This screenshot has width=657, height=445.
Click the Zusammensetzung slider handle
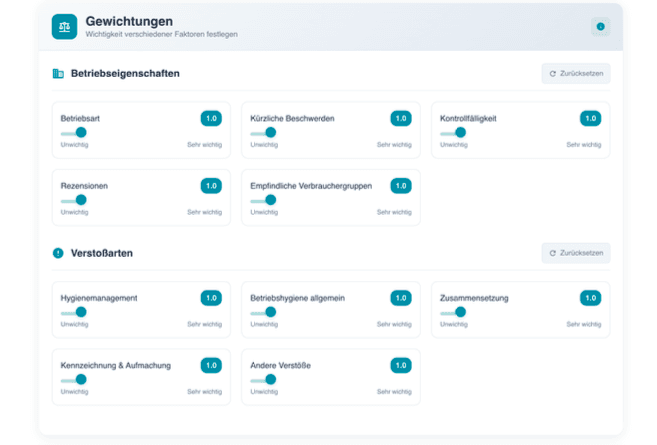pyautogui.click(x=460, y=312)
